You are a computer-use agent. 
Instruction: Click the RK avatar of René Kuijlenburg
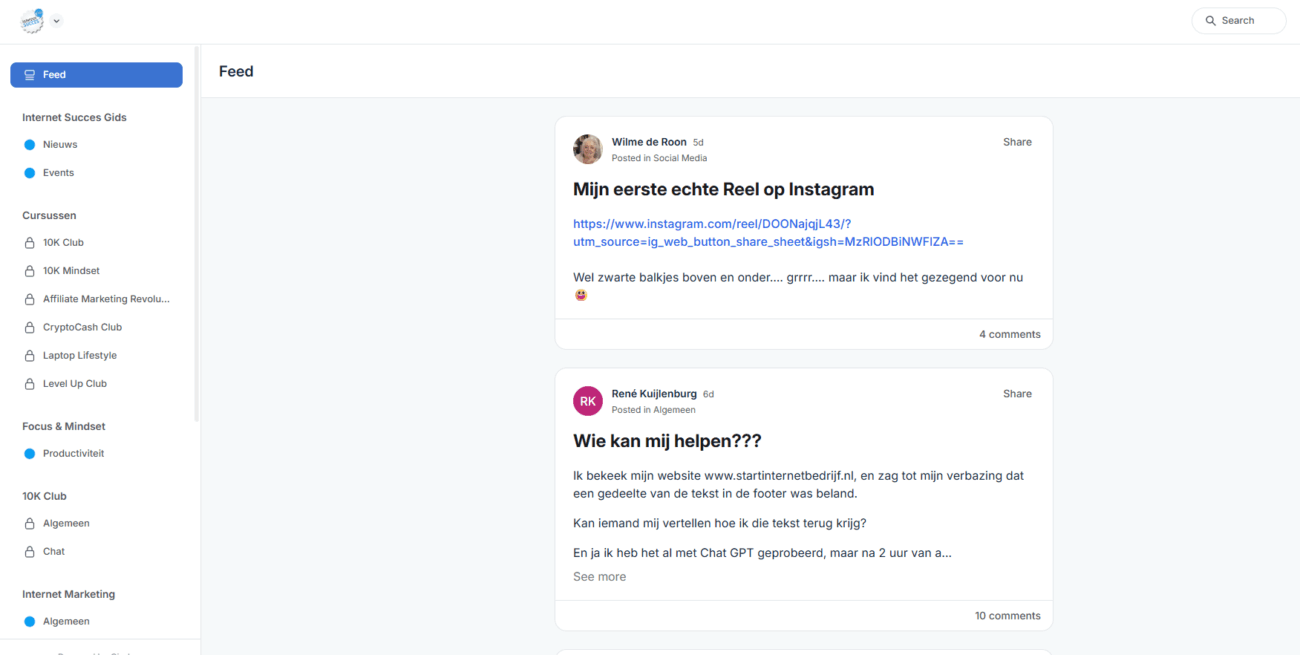click(588, 401)
